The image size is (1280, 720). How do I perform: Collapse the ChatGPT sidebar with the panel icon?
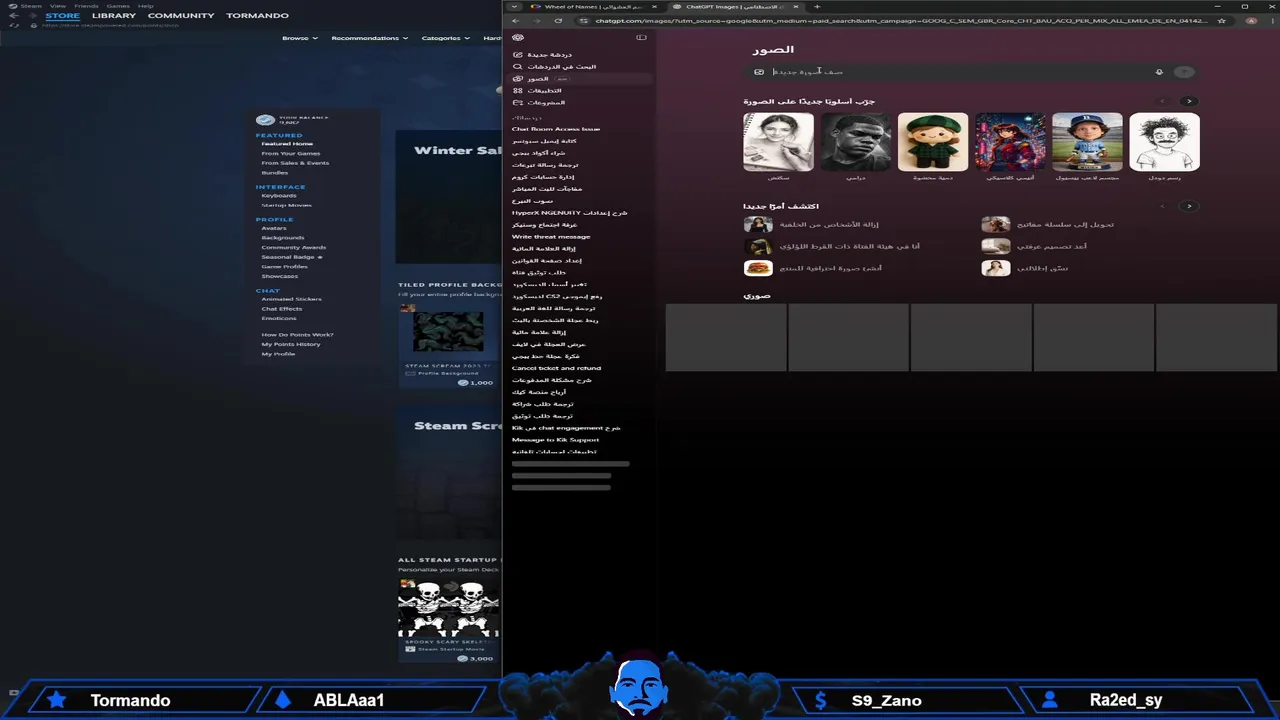[x=641, y=38]
